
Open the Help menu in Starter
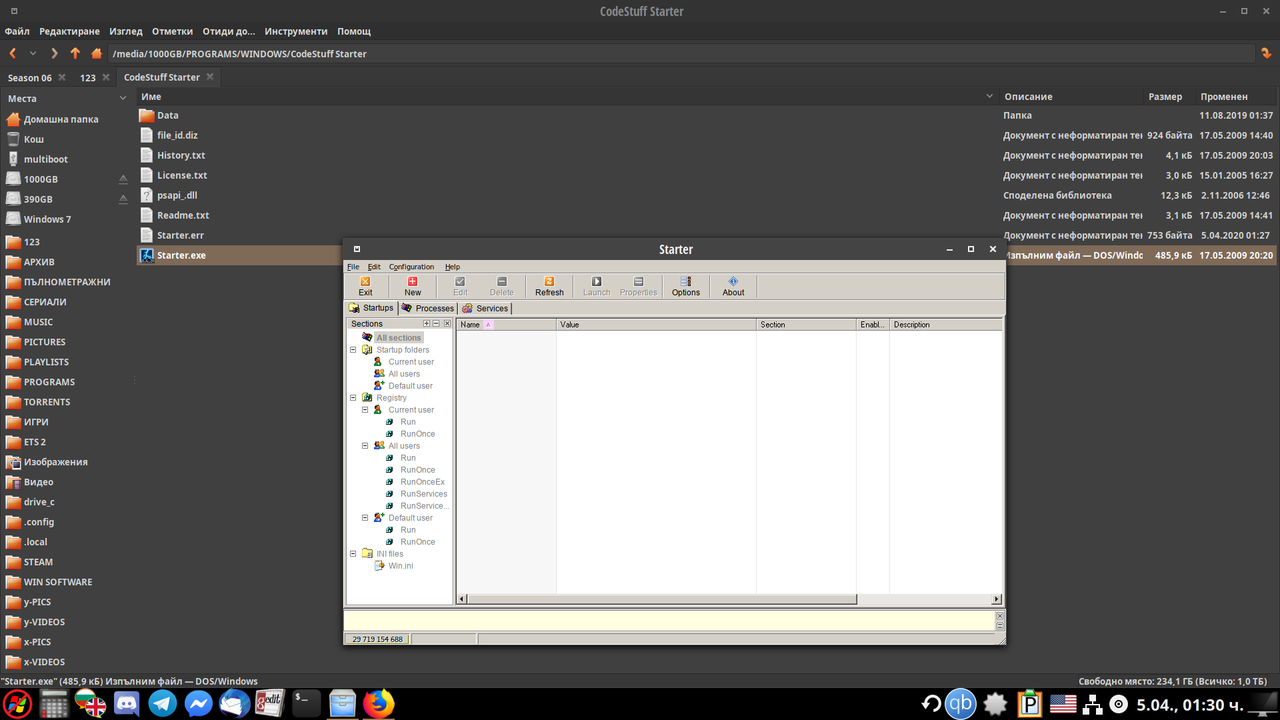452,267
